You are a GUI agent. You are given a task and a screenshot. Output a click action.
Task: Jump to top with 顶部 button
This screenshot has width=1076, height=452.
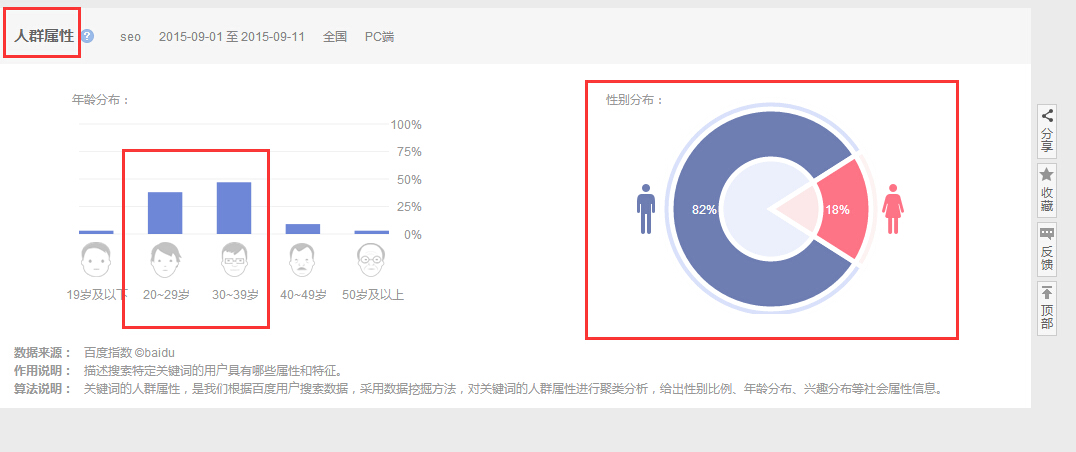click(1047, 307)
